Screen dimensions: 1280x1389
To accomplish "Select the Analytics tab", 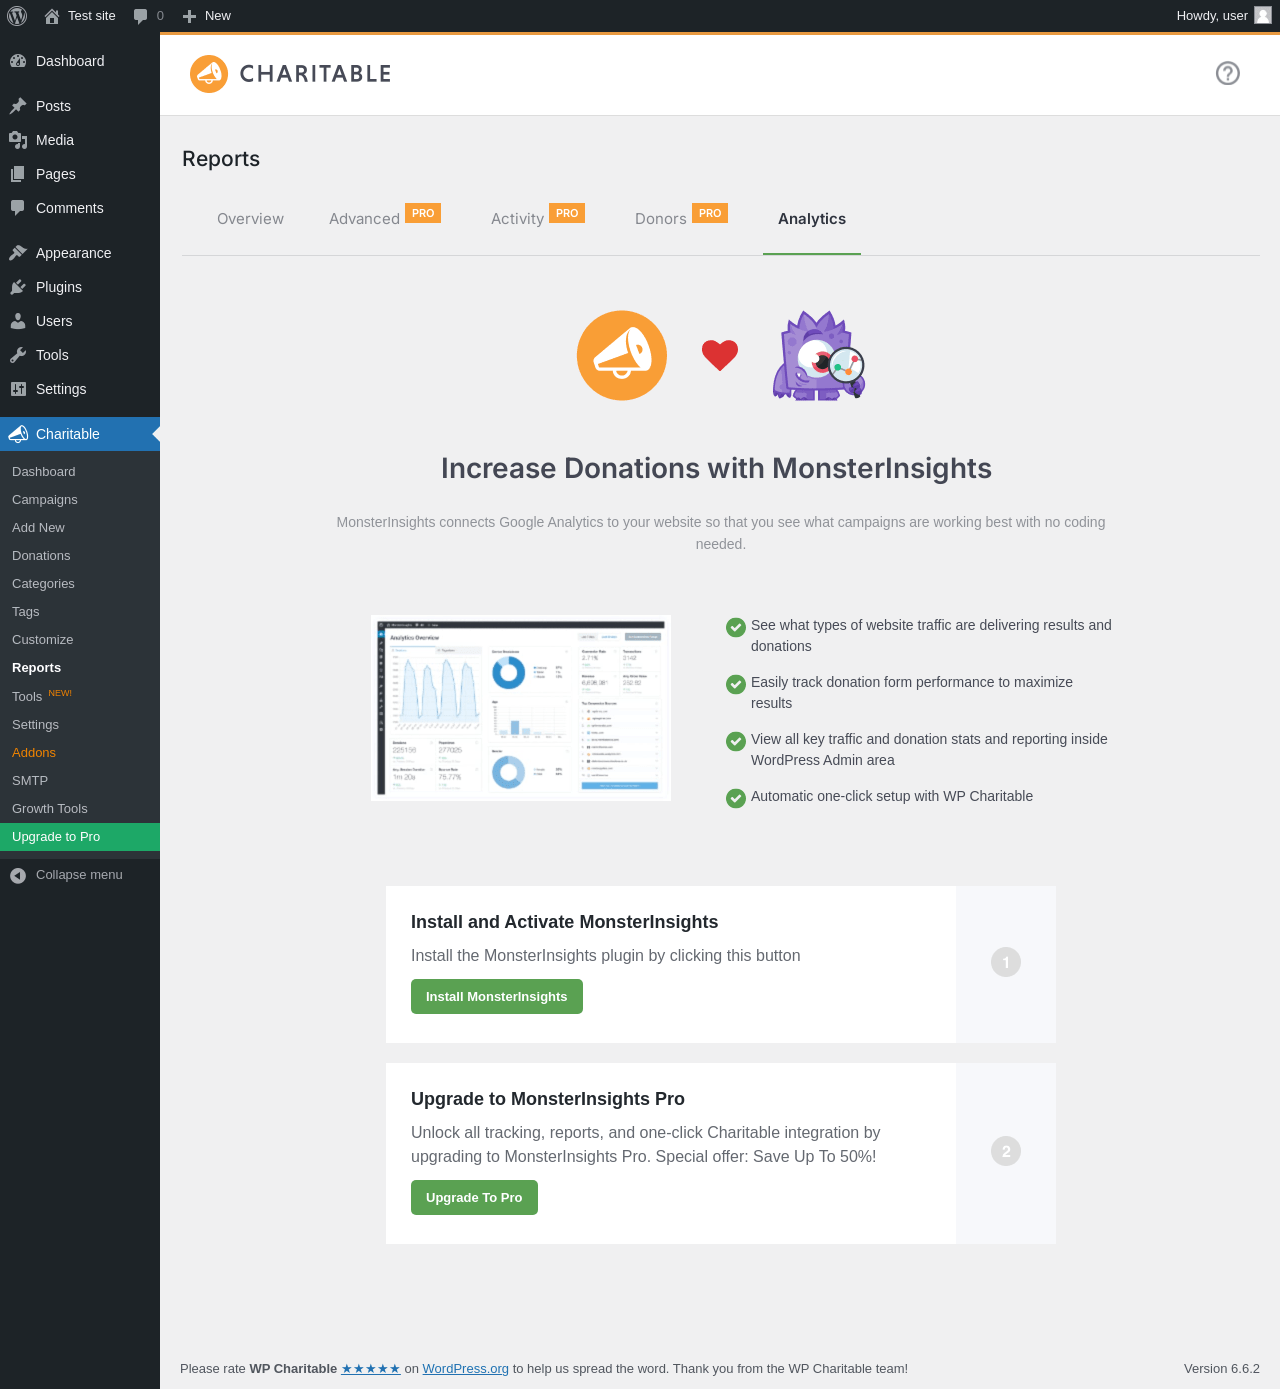I will pyautogui.click(x=812, y=219).
